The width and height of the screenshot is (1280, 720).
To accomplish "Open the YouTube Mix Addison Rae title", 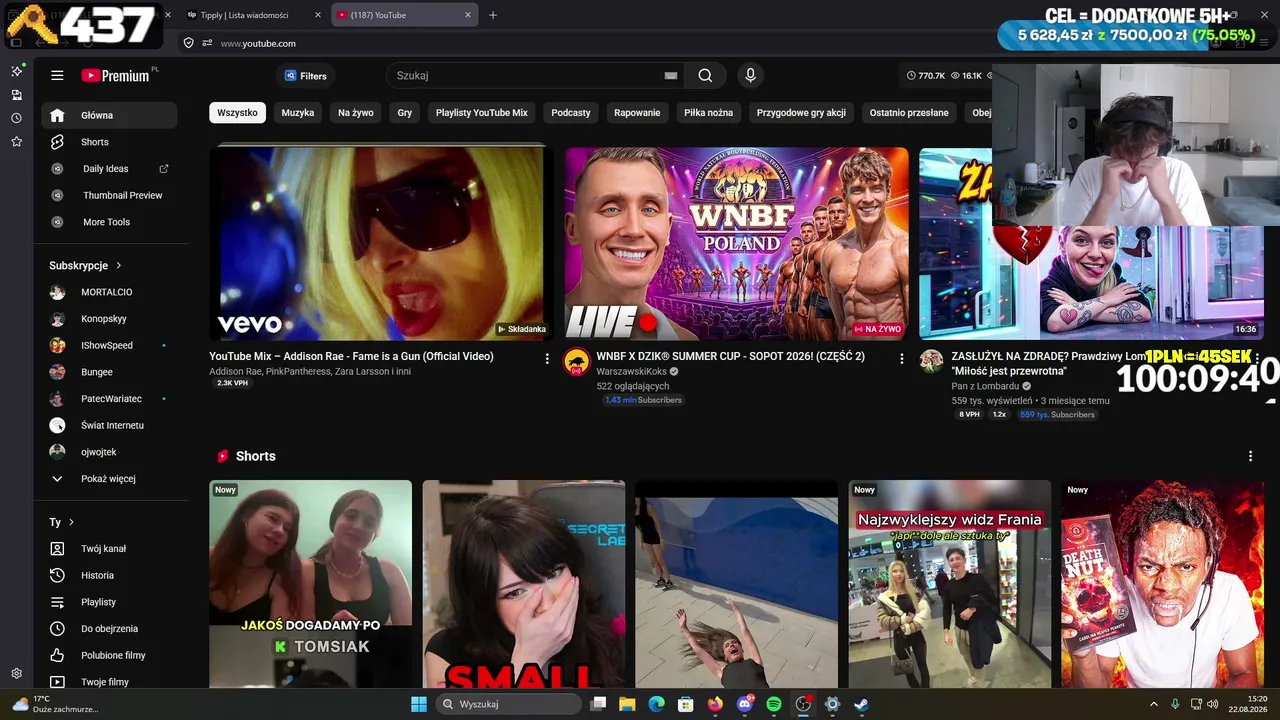I will (351, 356).
